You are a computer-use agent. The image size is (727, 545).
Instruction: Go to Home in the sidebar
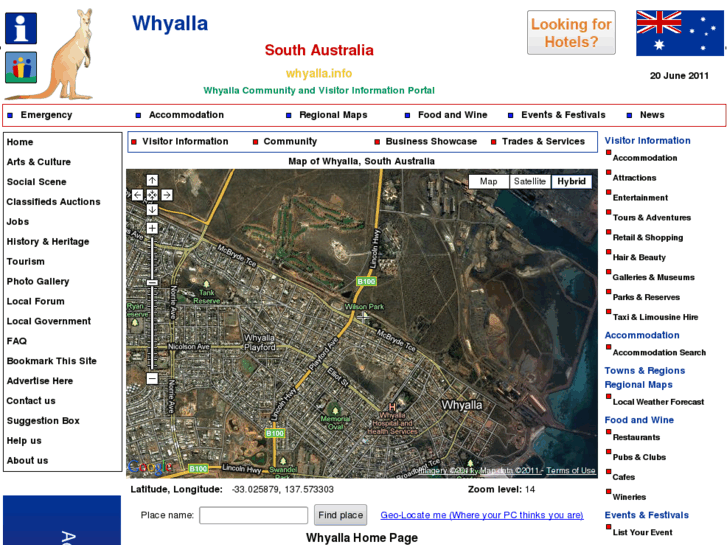point(20,142)
